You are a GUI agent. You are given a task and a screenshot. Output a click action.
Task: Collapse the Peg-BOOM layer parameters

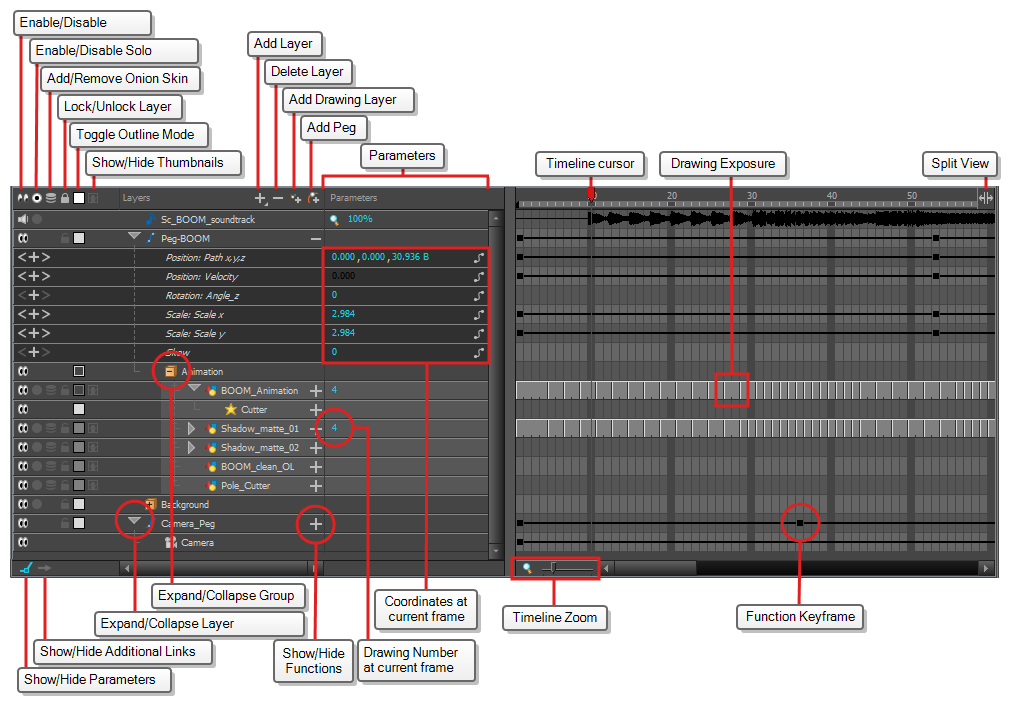click(133, 238)
